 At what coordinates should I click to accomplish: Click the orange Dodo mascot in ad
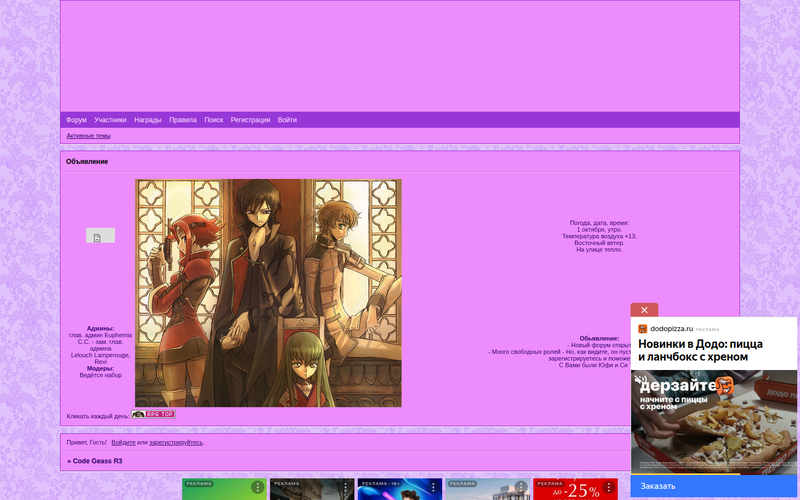[x=724, y=385]
